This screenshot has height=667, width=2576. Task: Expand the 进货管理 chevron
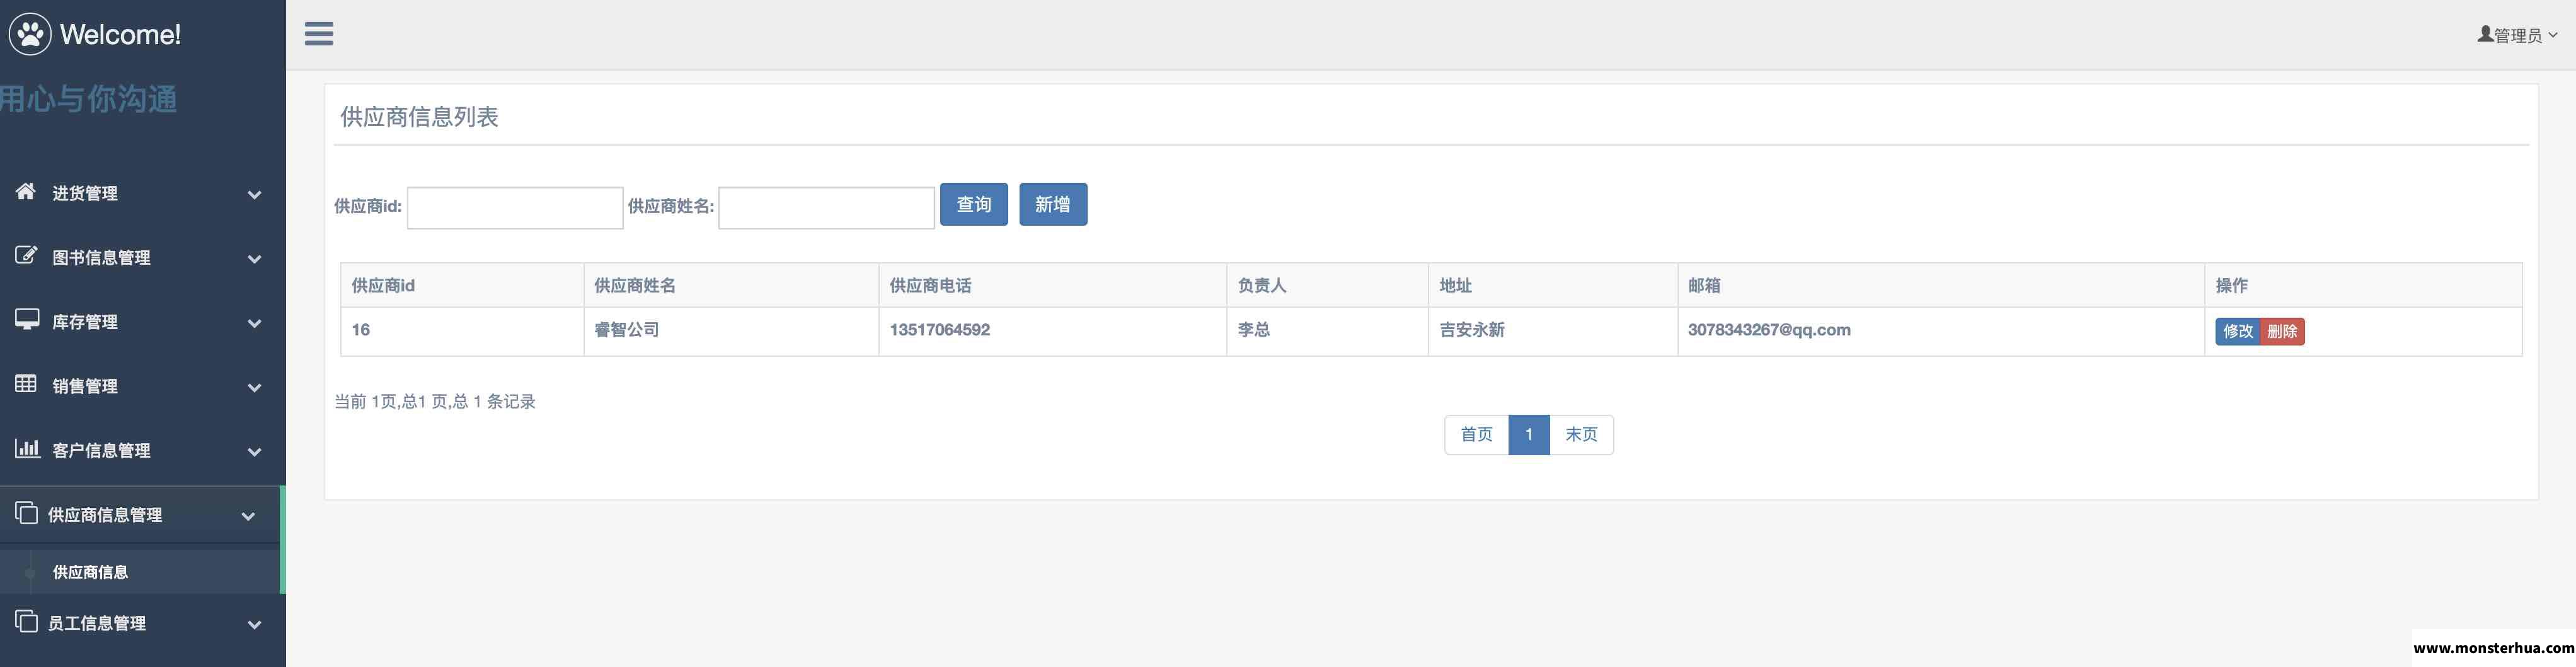pos(254,194)
